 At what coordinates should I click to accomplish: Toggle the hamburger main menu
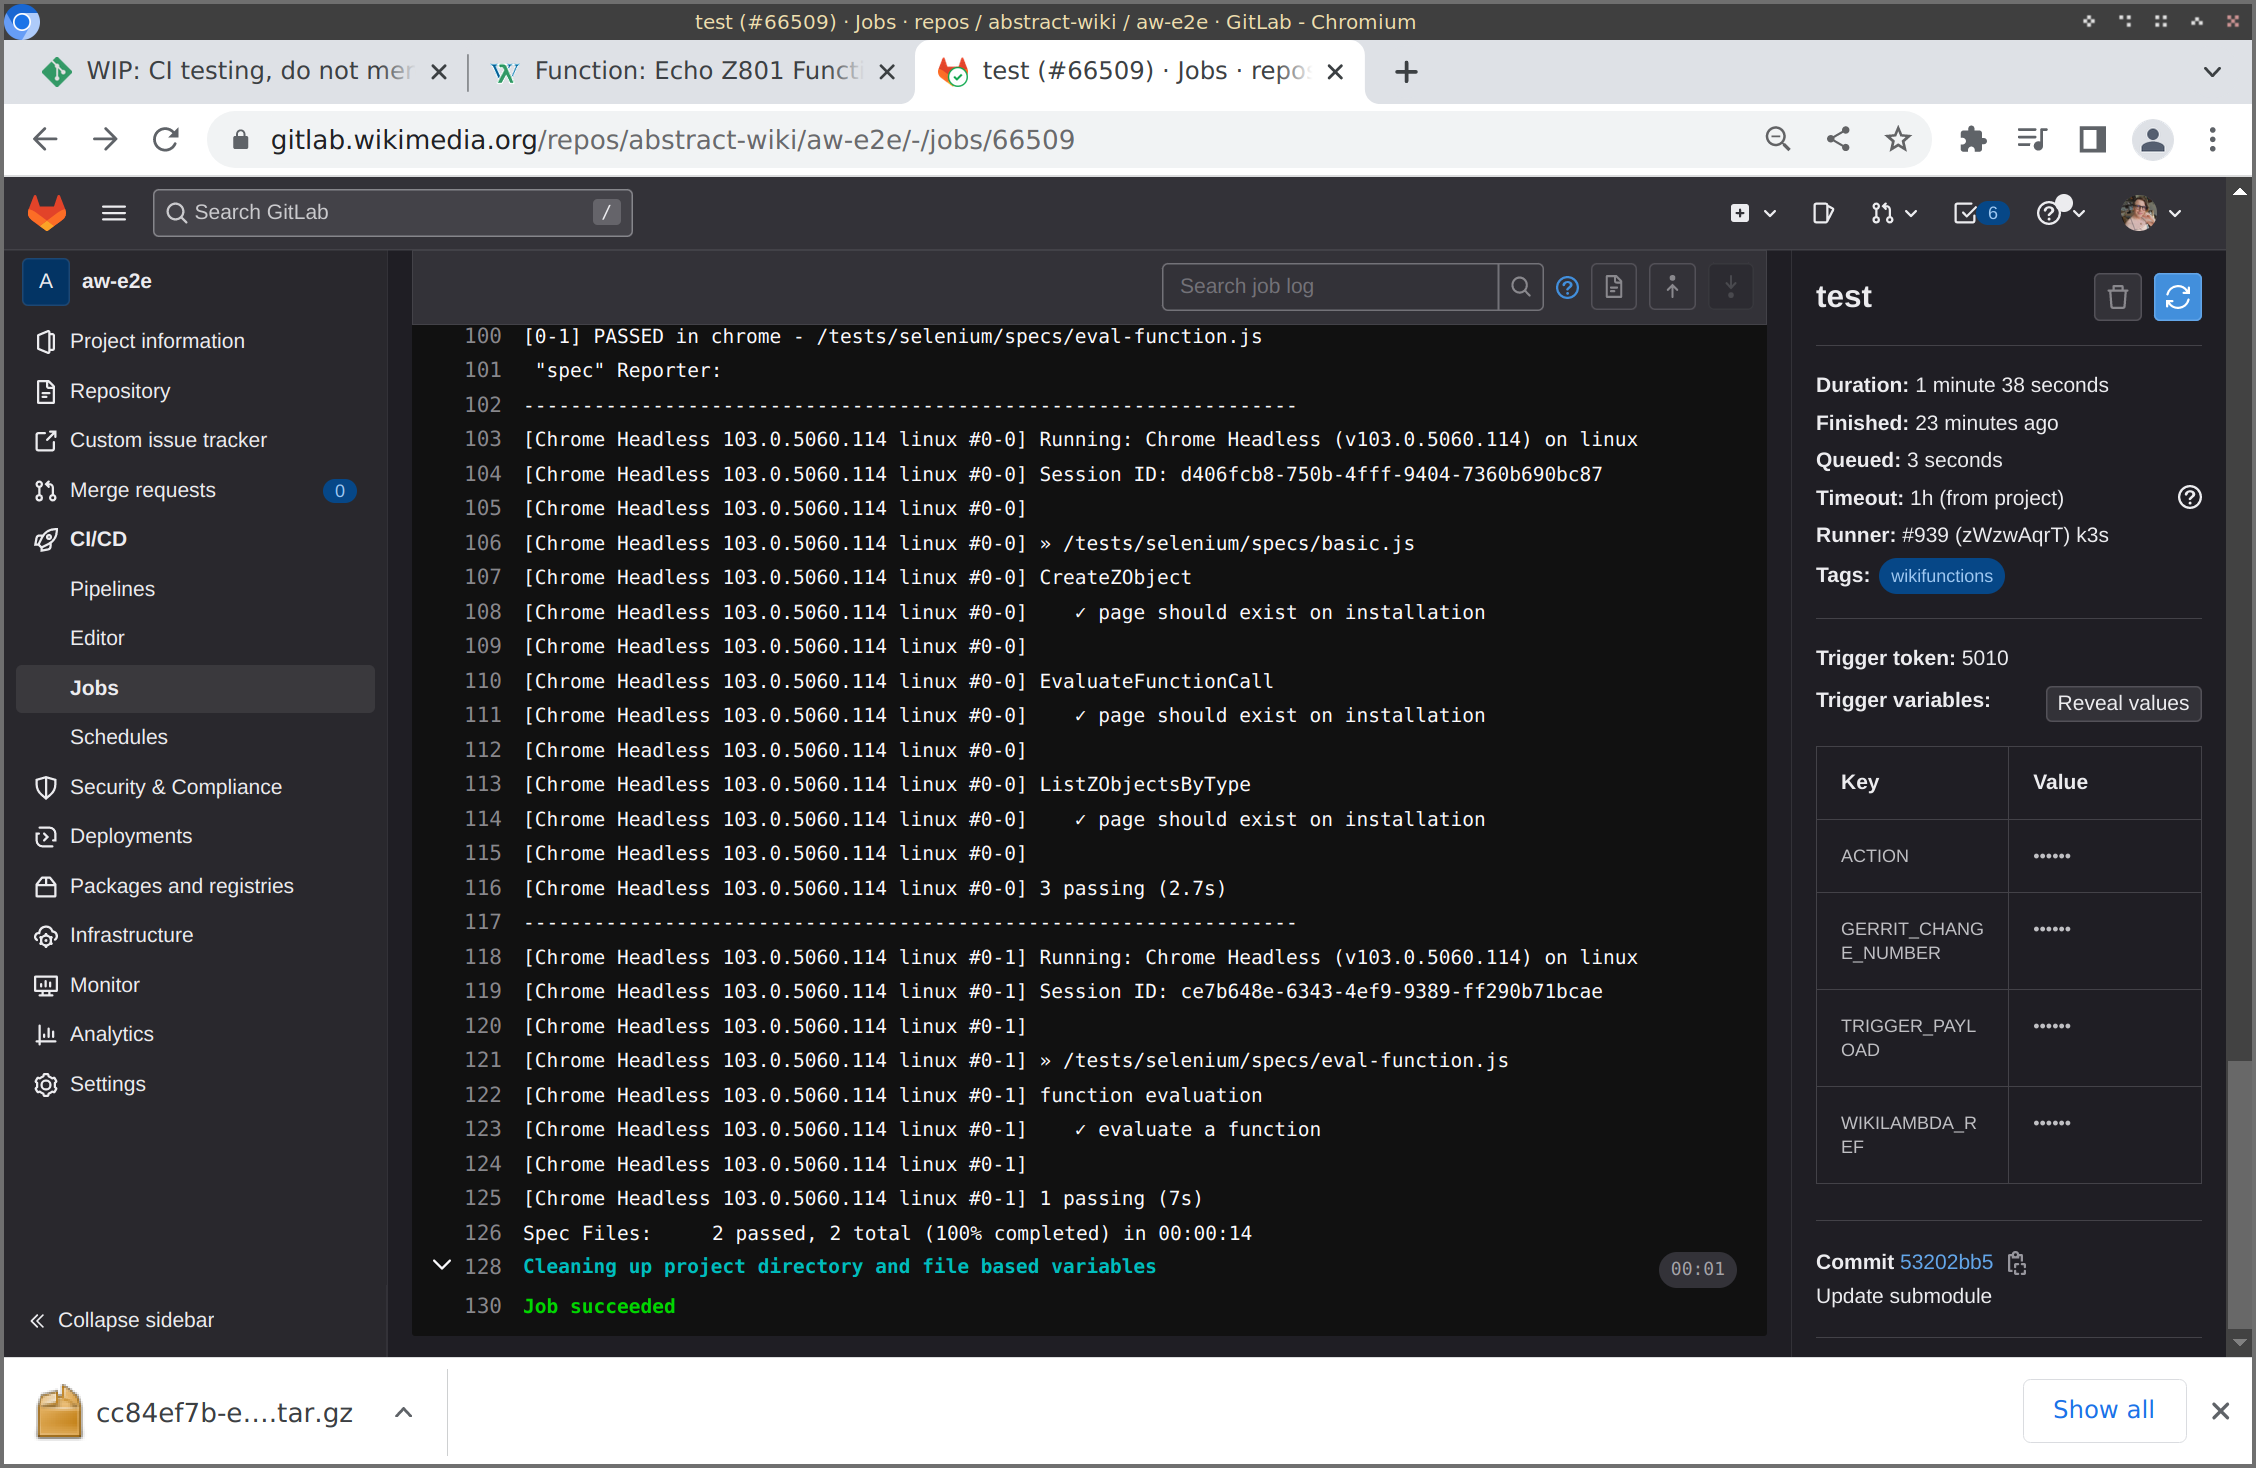click(114, 212)
